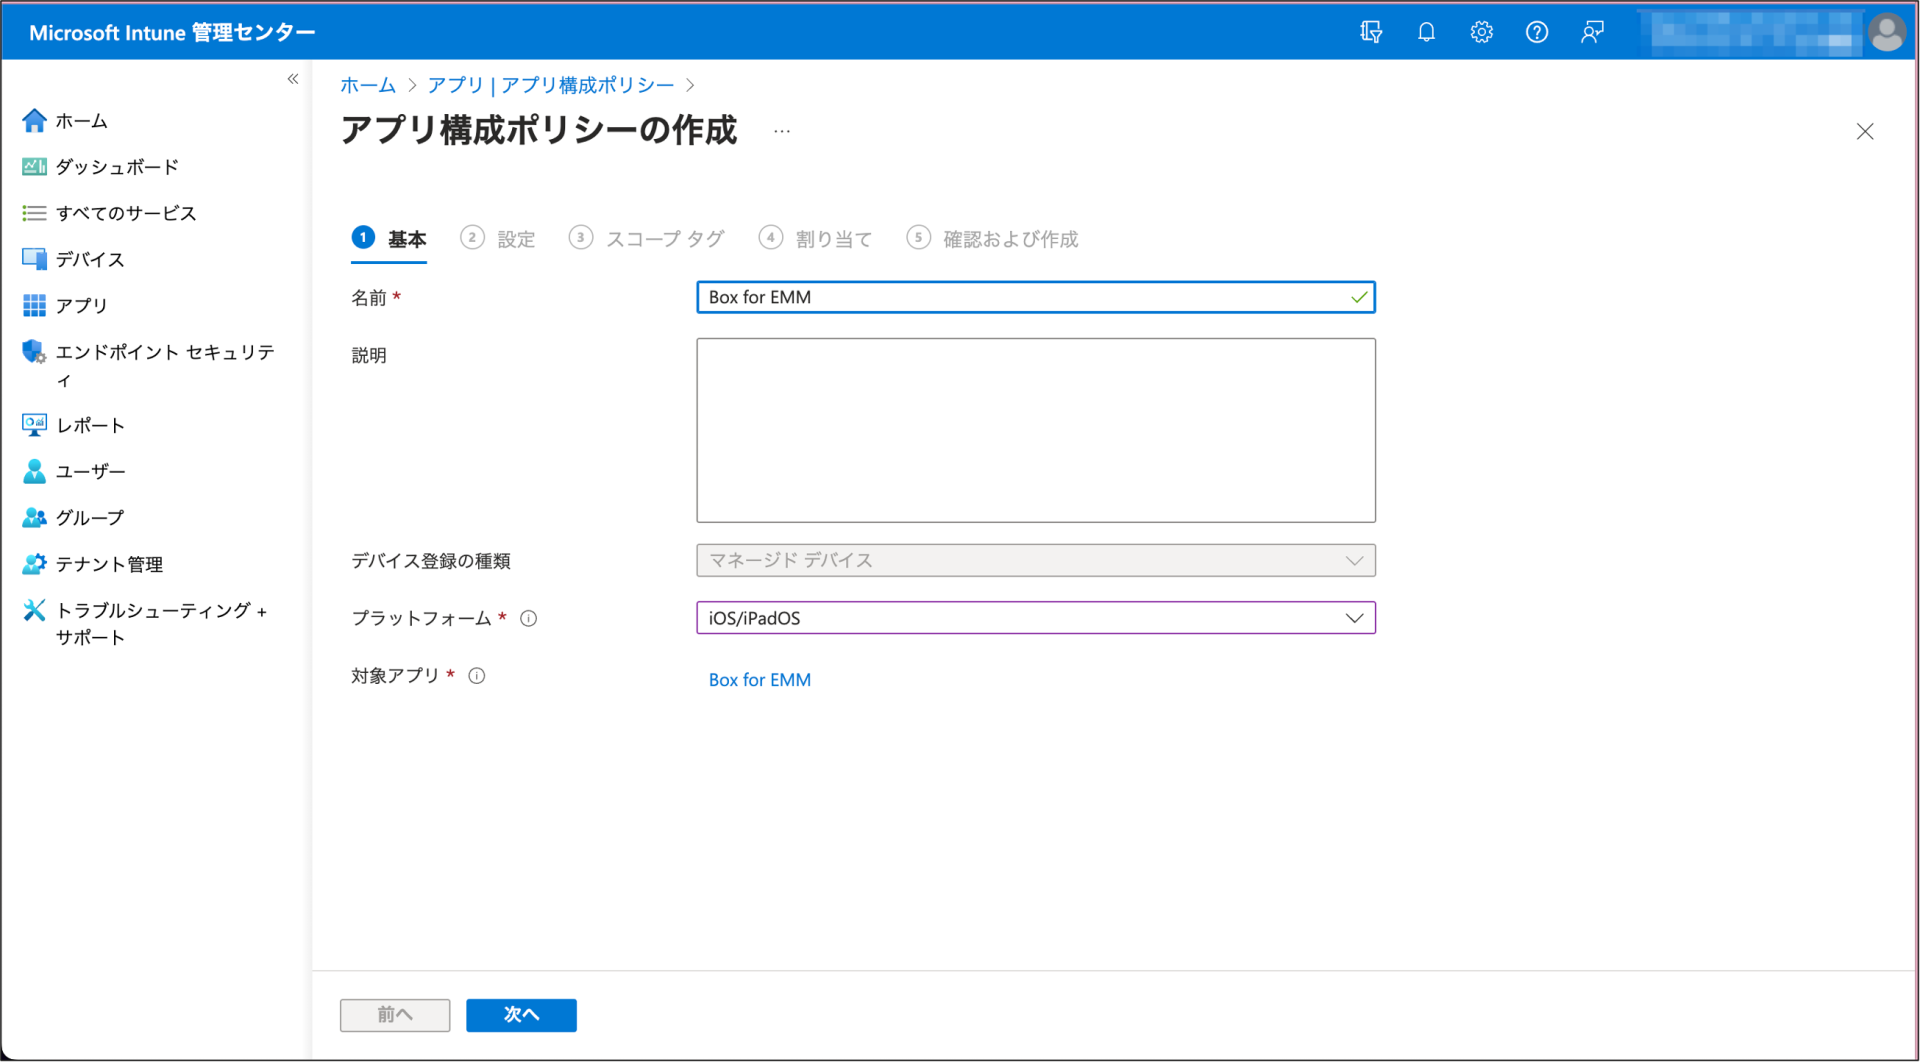1920x1062 pixels.
Task: Open the Intune デバイス section
Action: point(90,259)
